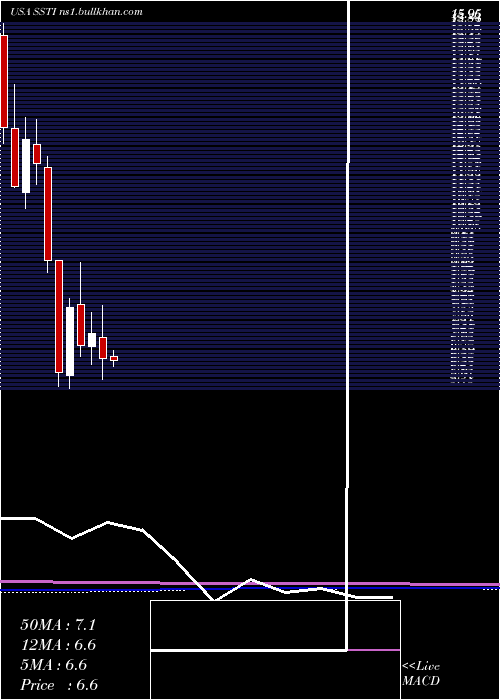Click the tallest white candlestick near the chart bottom
Screen dimensions: 500x700
pos(70,342)
